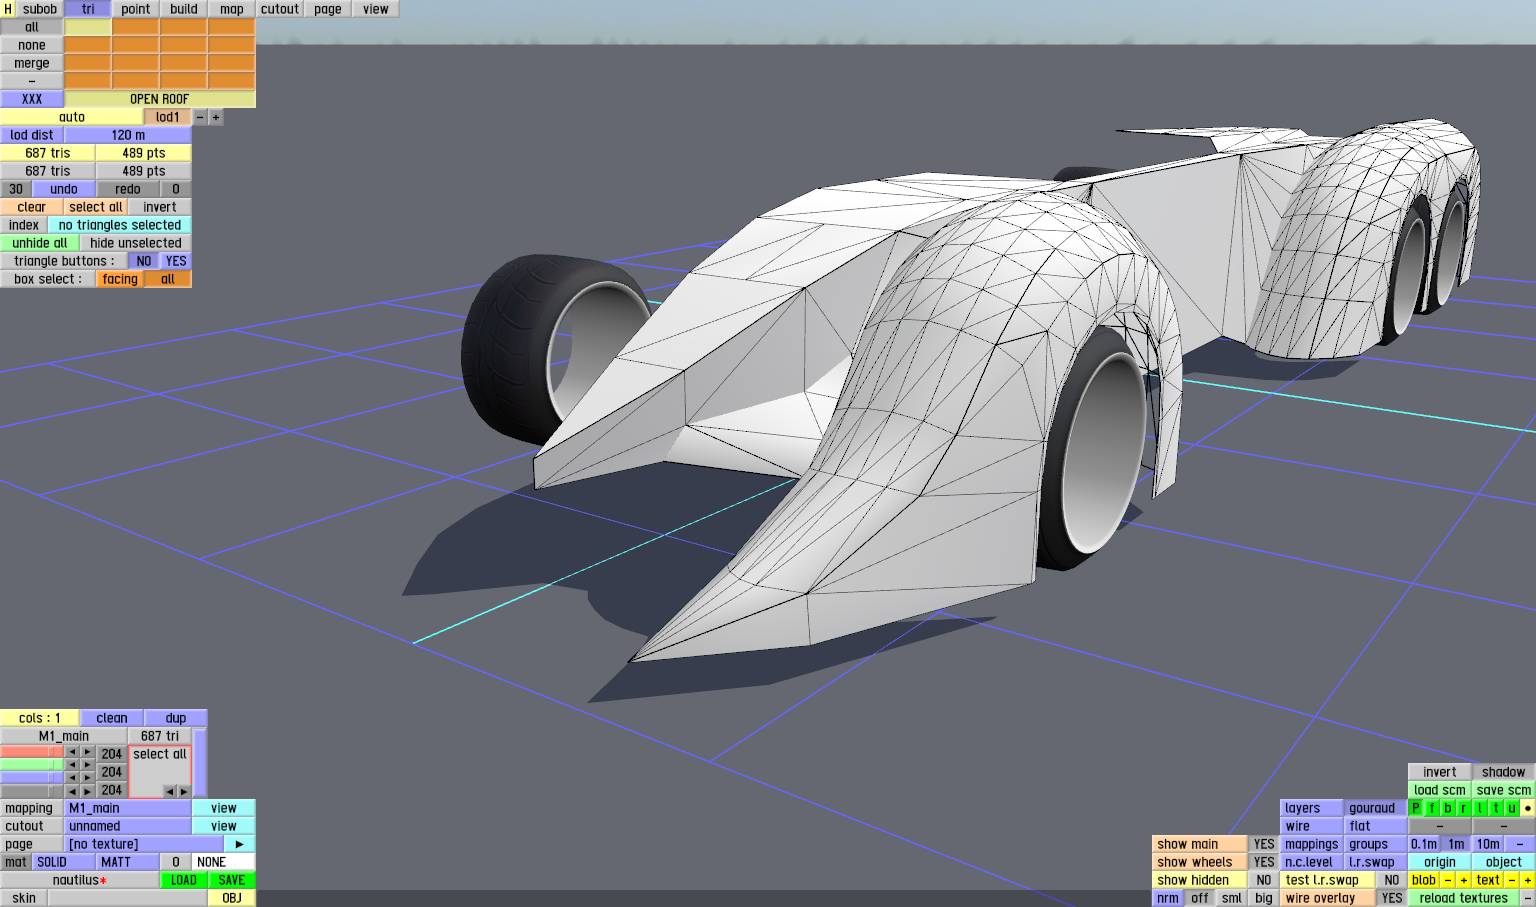Switch to the u underside view button
Screen dimensions: 1536x907
point(1512,808)
